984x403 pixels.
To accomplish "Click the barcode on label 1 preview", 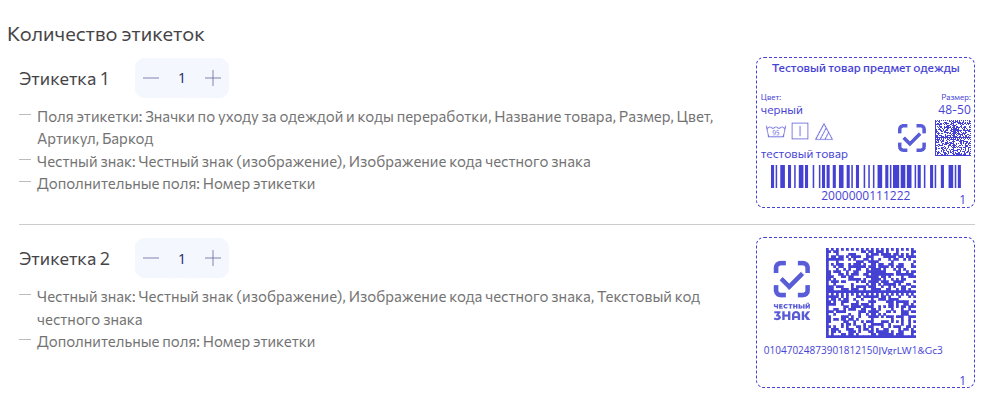I will tap(865, 176).
